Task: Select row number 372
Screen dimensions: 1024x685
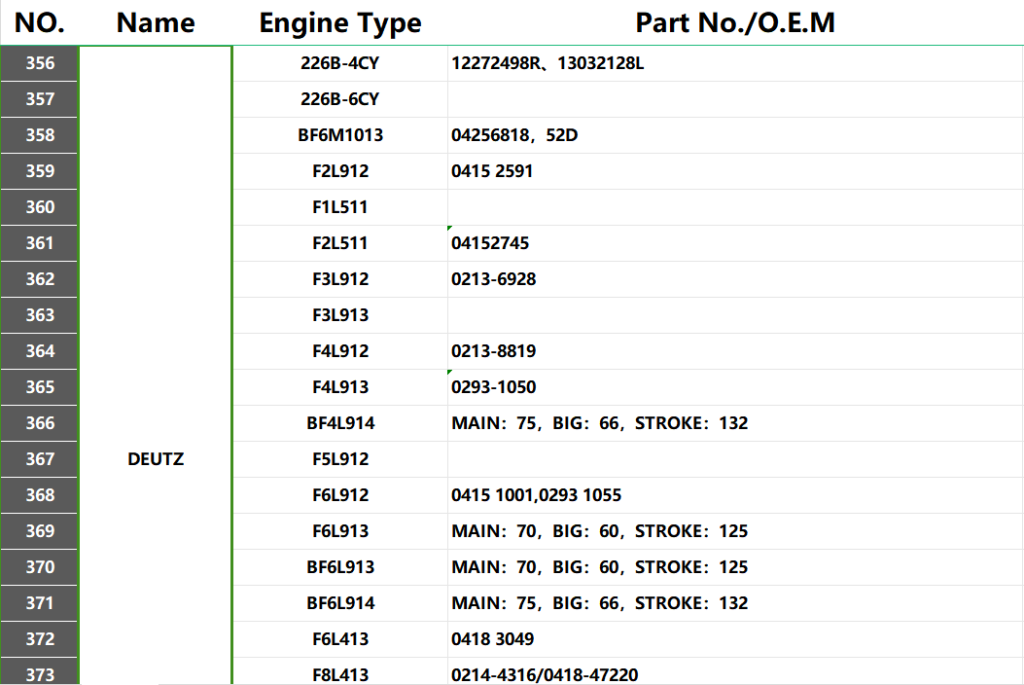Action: [x=40, y=639]
